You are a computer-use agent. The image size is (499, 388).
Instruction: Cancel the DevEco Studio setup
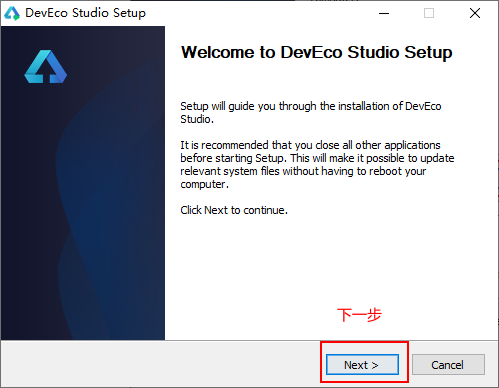coord(448,365)
